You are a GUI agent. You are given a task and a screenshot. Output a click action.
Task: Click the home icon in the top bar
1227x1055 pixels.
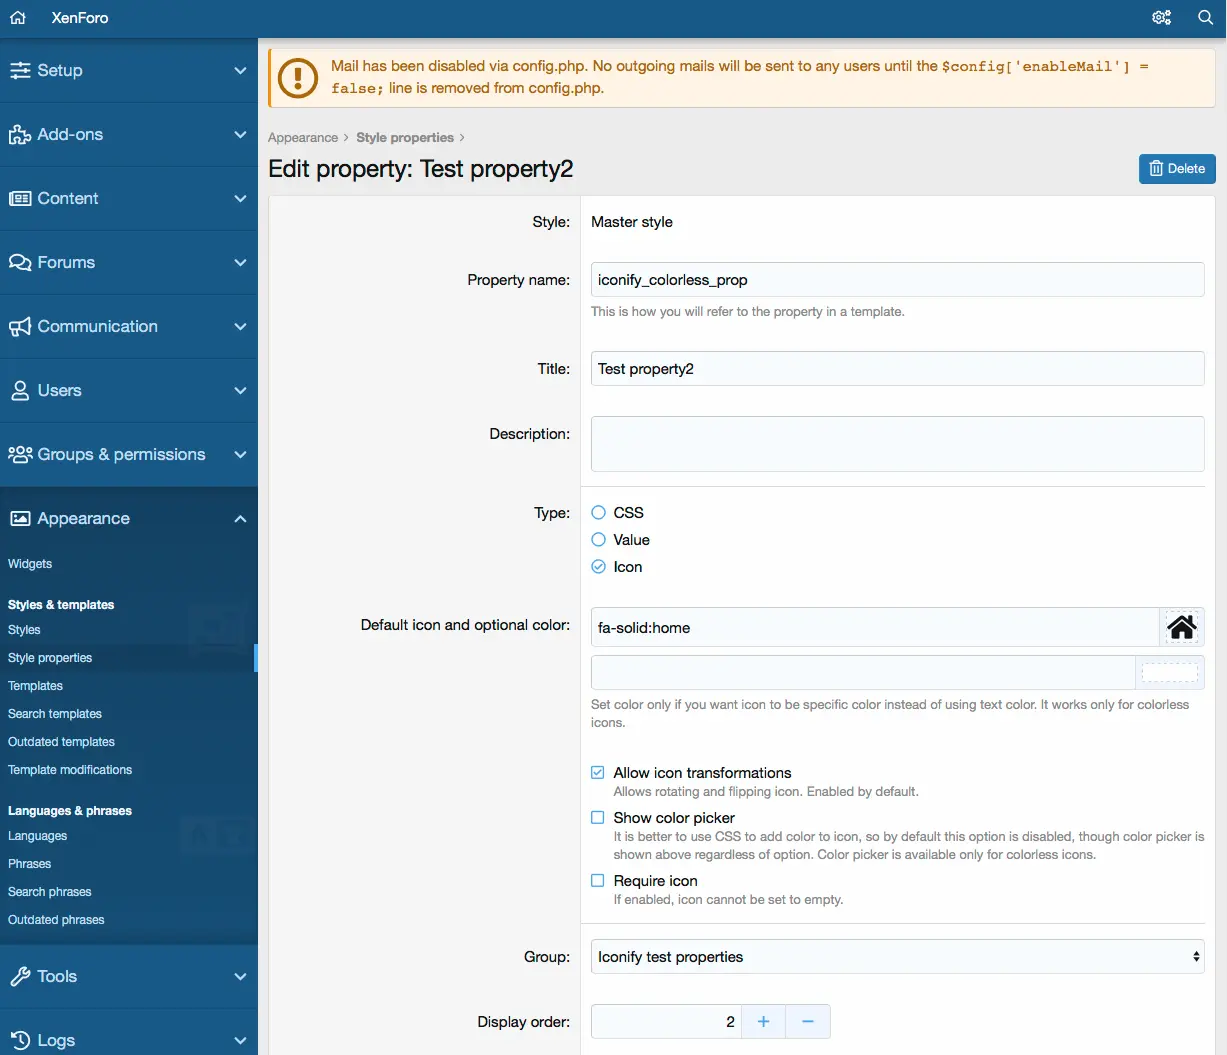coord(15,17)
